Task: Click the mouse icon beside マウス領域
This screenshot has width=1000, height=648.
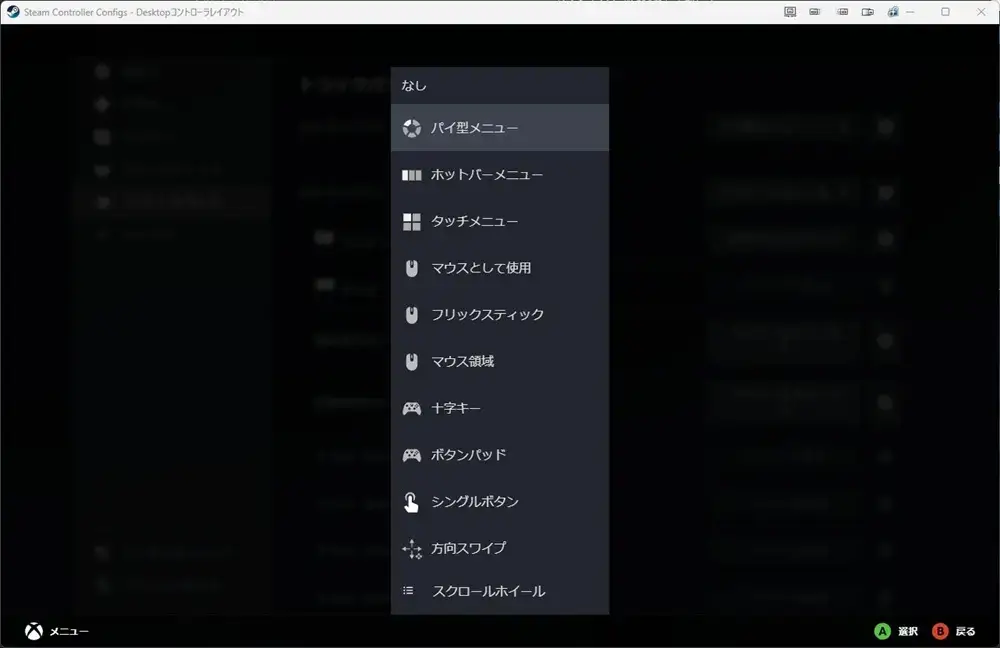Action: (x=412, y=362)
